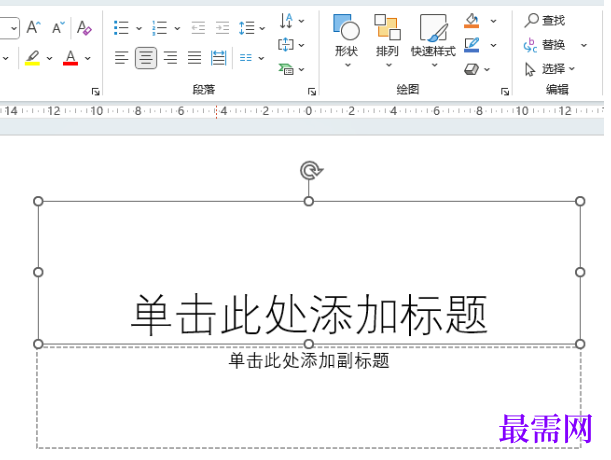Expand numbered list style options
The image size is (611, 460).
[x=177, y=28]
